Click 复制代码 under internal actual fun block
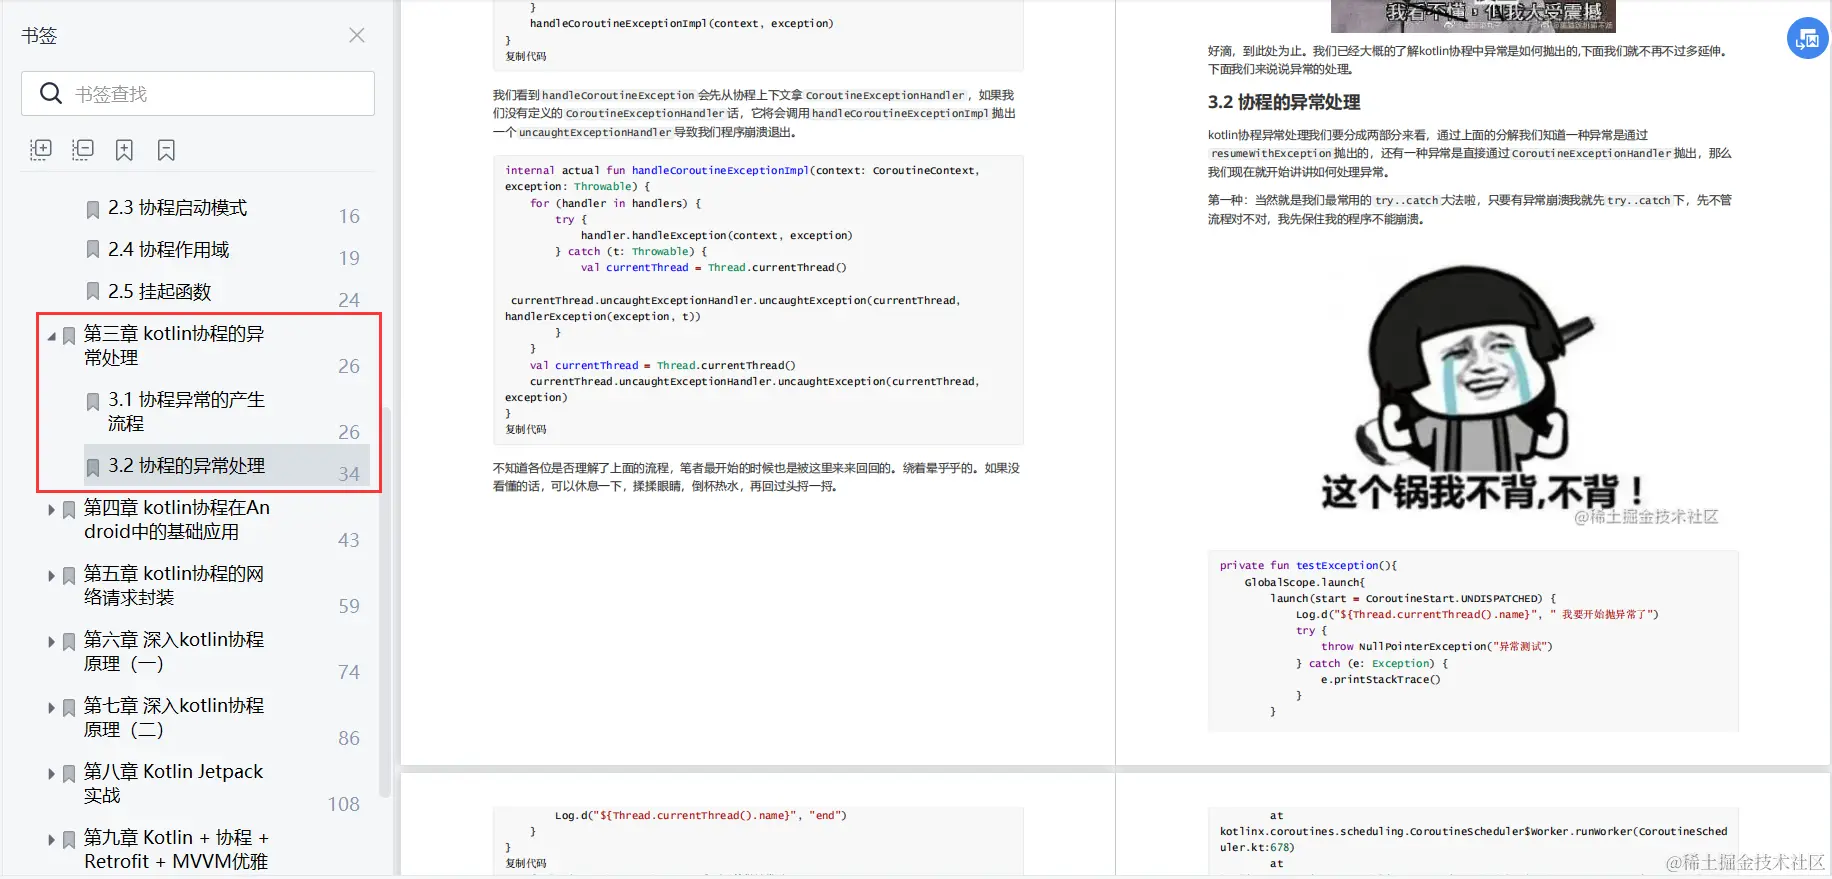Viewport: 1832px width, 879px height. [526, 429]
